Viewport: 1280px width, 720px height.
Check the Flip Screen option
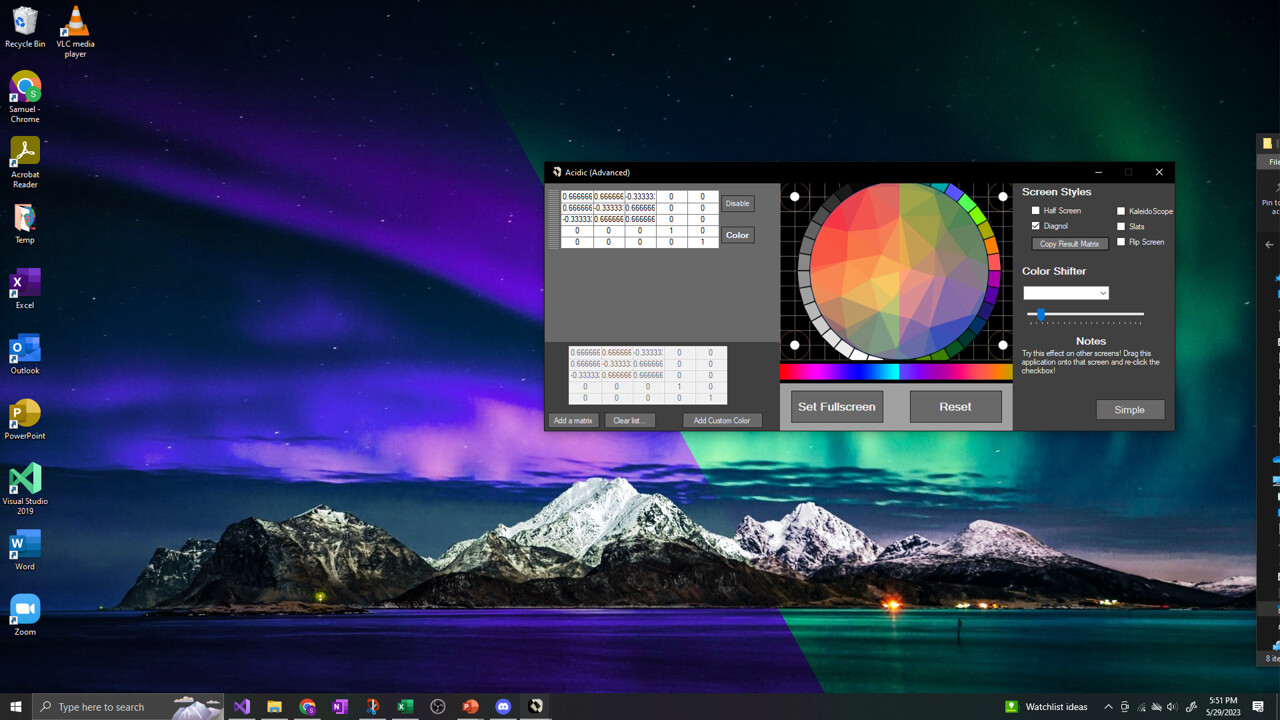(x=1121, y=242)
